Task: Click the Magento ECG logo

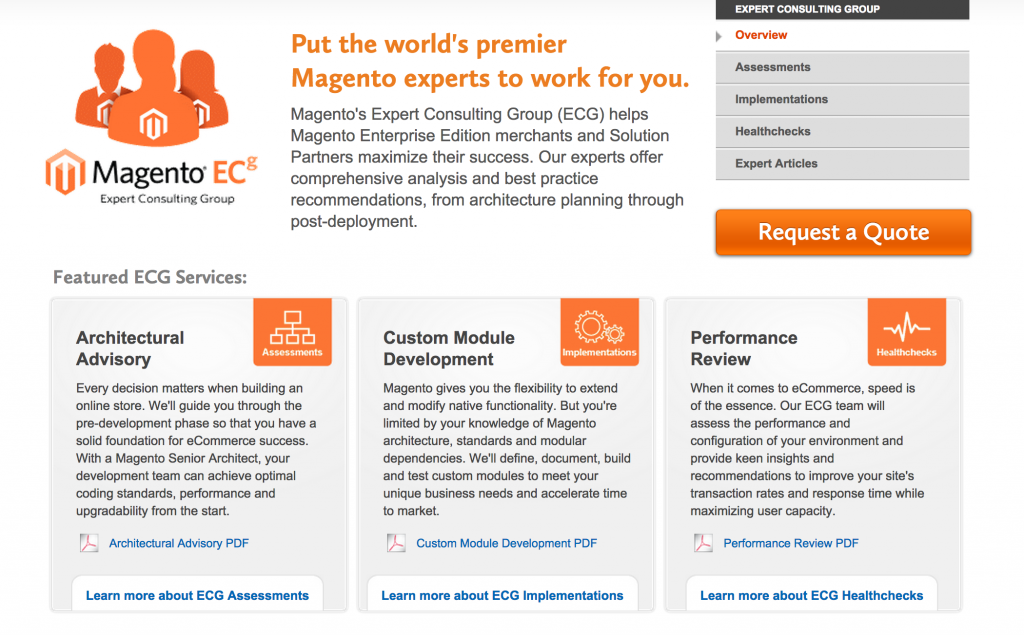Action: [x=152, y=118]
